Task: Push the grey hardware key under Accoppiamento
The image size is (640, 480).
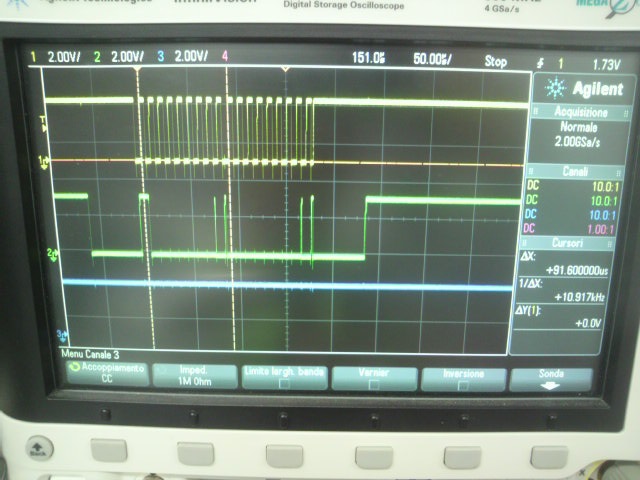Action: tap(109, 450)
